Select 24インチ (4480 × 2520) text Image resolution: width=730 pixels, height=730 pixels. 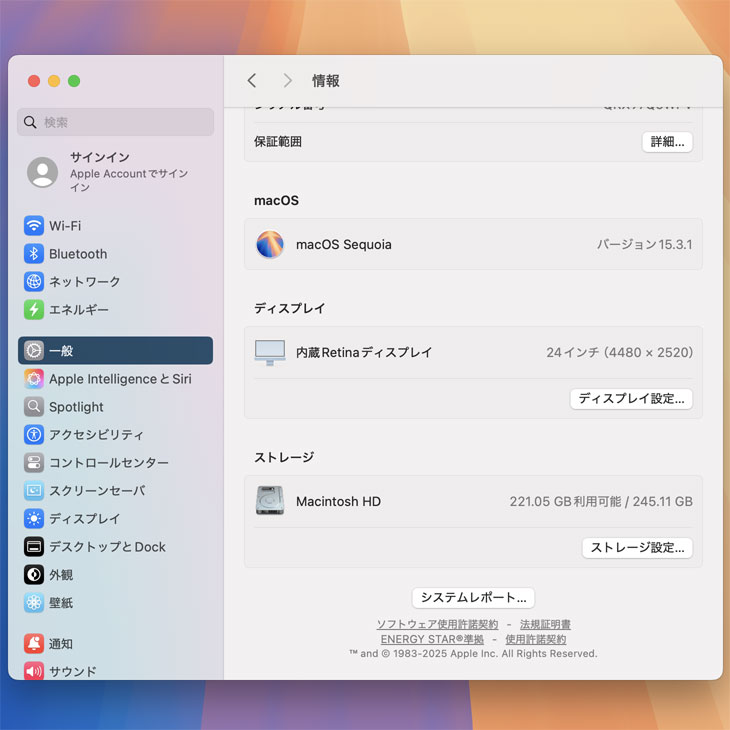[x=619, y=352]
